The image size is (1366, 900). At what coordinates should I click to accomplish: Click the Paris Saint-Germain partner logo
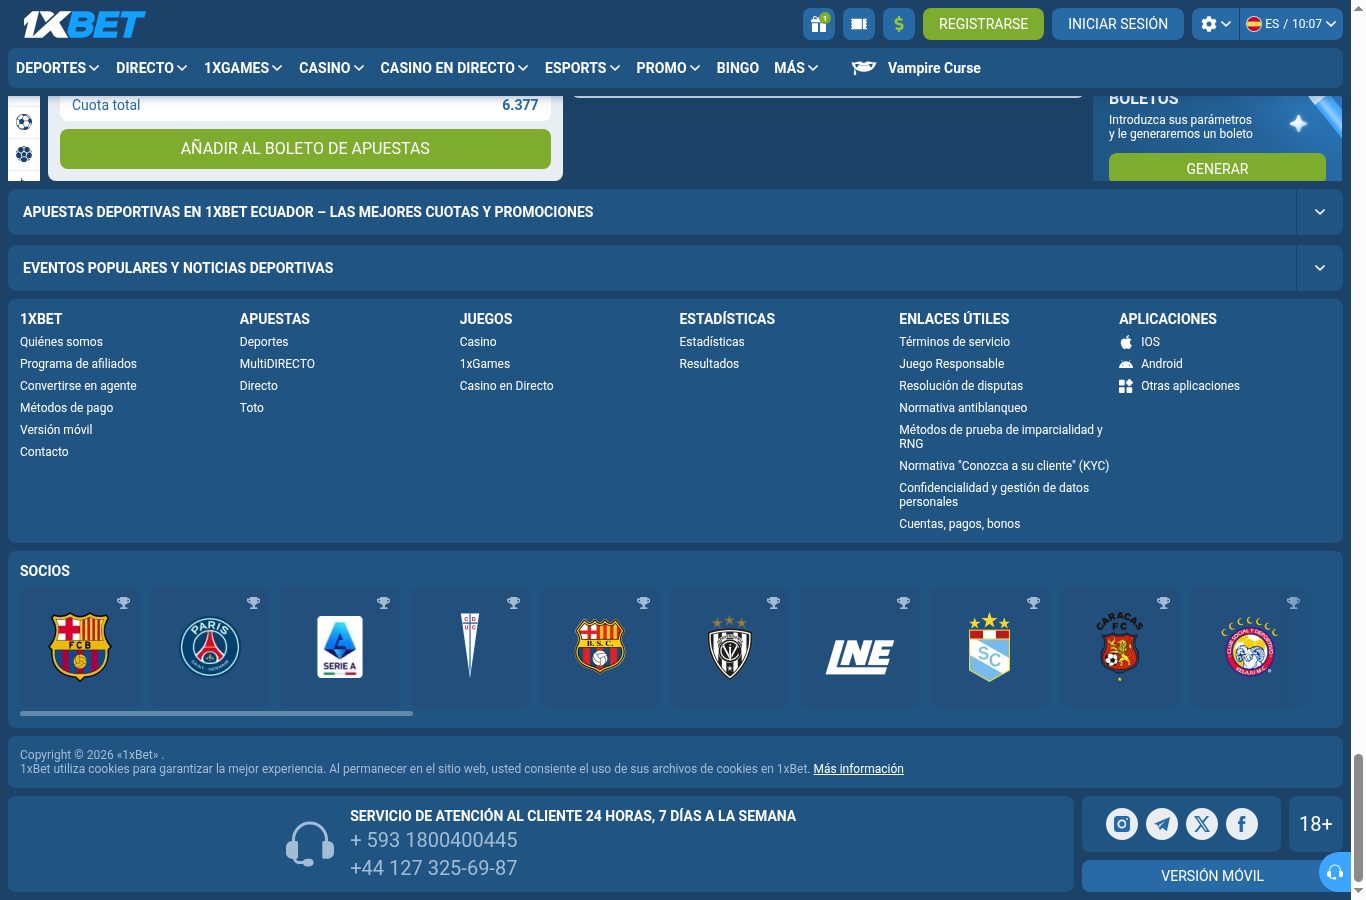click(210, 647)
